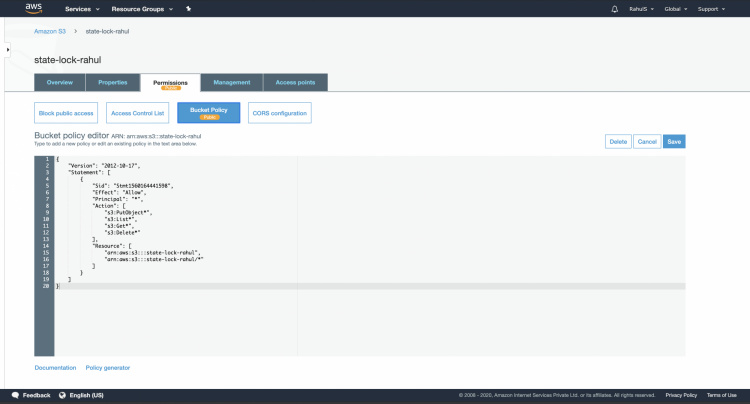Screen dimensions: 750x404
Task: Save the bucket policy
Action: pyautogui.click(x=674, y=141)
